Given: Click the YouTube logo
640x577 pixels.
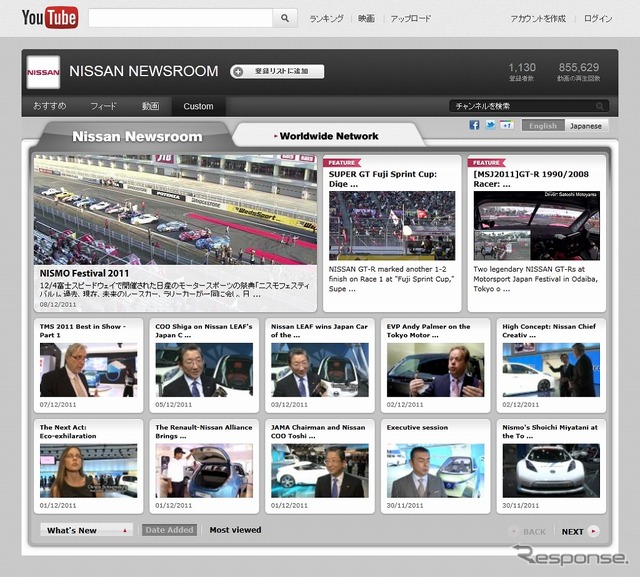Looking at the screenshot, I should 50,18.
